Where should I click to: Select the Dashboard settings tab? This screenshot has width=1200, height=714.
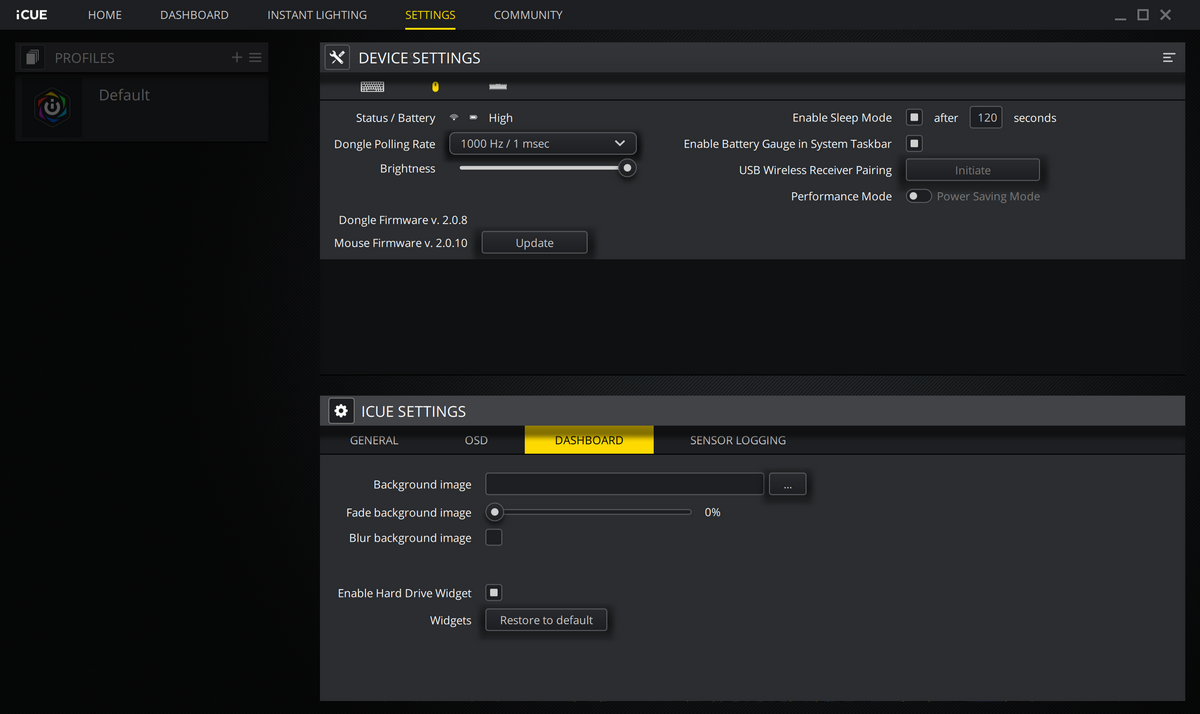589,440
